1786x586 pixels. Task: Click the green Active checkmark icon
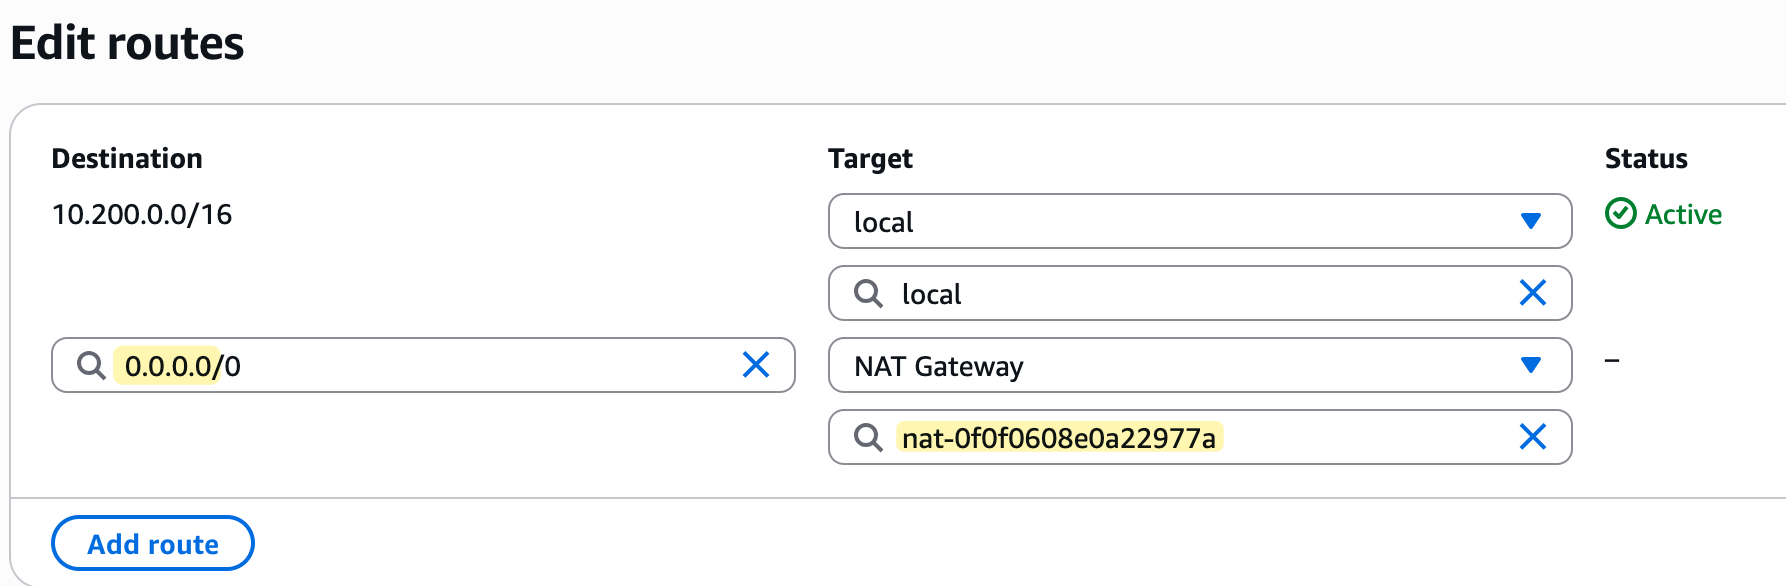coord(1620,213)
